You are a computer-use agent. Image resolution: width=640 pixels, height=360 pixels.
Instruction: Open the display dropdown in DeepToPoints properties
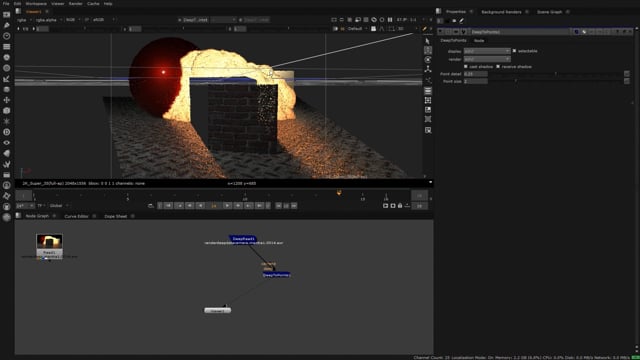tap(487, 51)
